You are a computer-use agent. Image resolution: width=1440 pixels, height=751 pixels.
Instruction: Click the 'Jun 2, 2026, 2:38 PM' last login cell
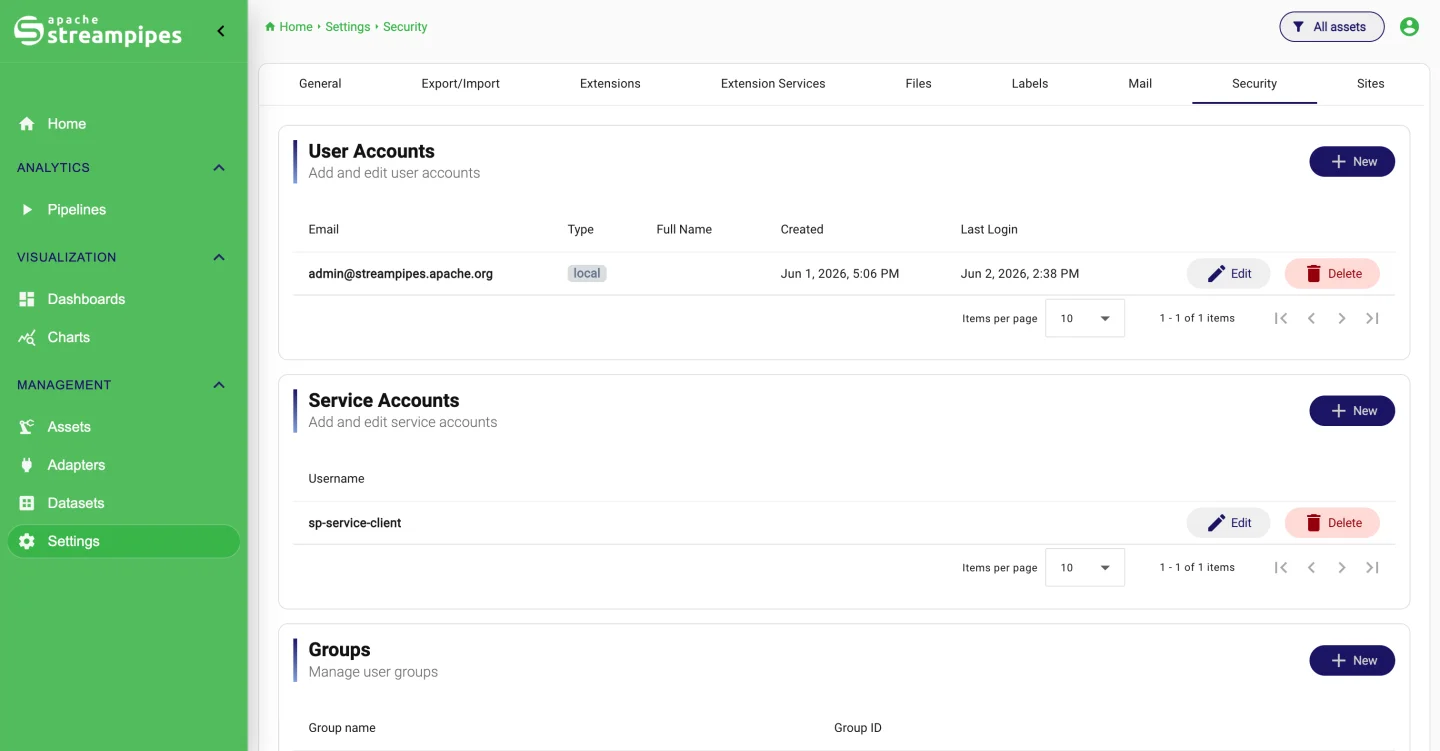(x=1020, y=274)
